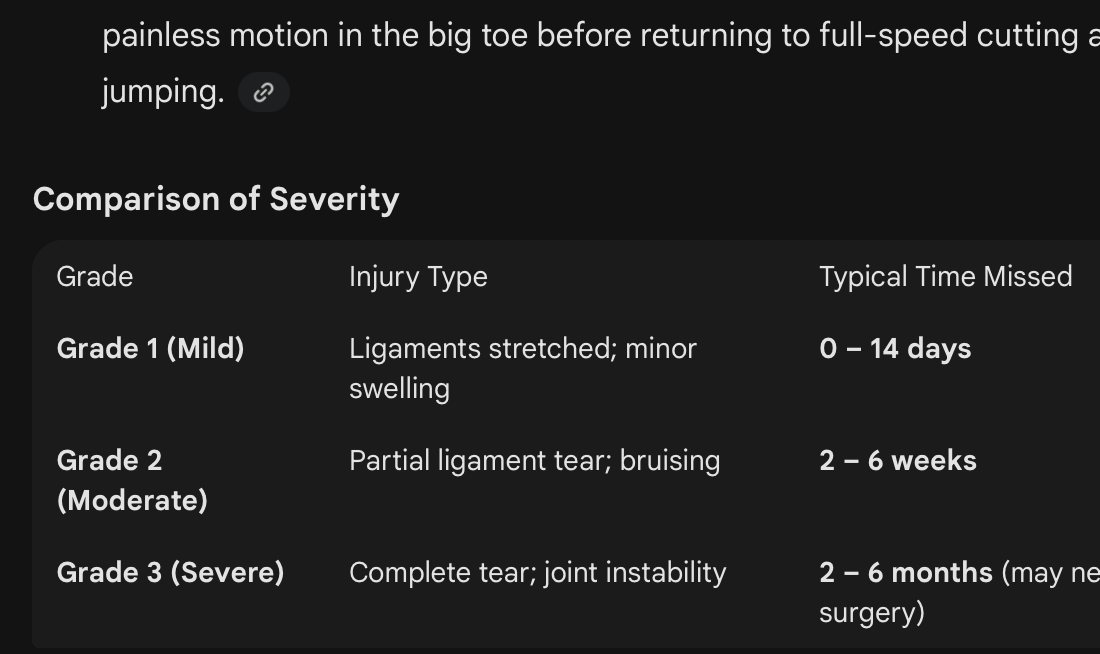
Task: Select the "Grade 1 (Mild)" row label
Action: tap(150, 349)
